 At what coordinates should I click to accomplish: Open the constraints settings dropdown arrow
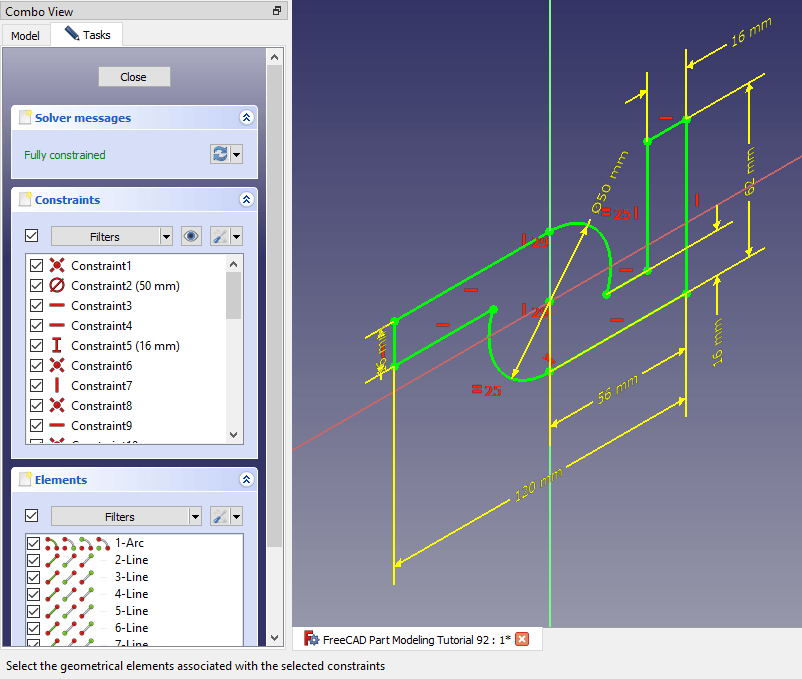[x=236, y=236]
